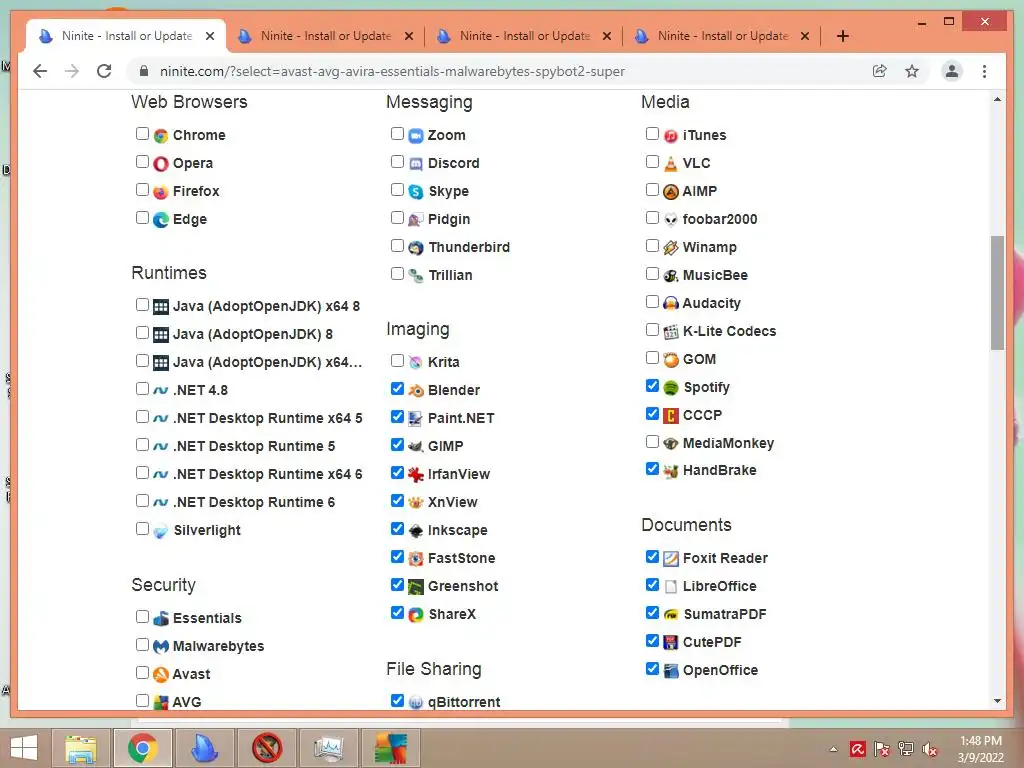
Task: Click the Edge logo icon
Action: click(161, 219)
